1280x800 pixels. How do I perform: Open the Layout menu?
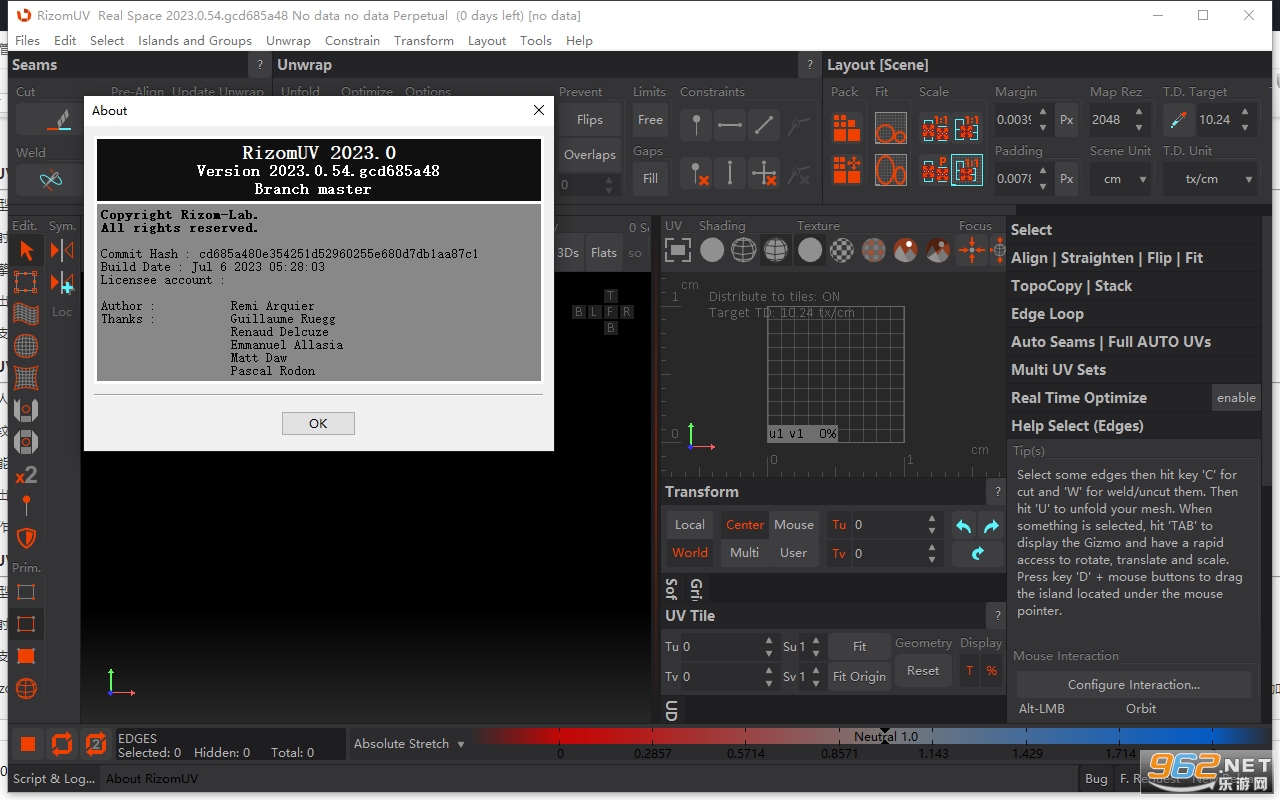(487, 41)
